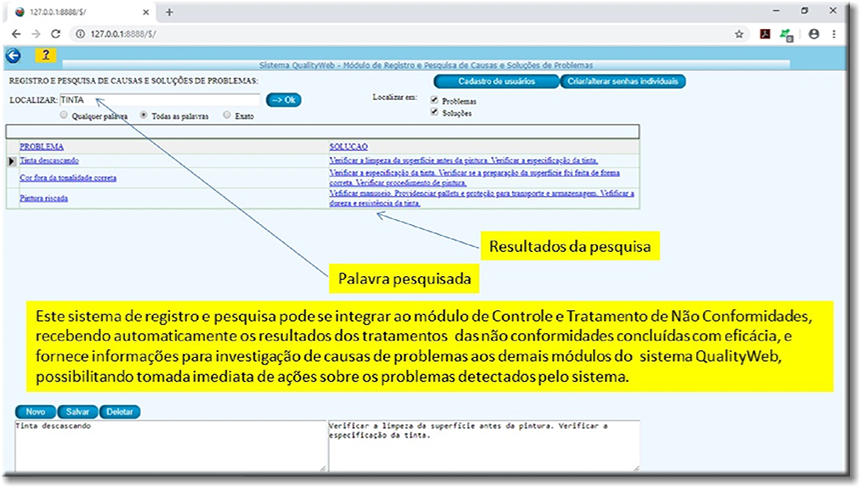The width and height of the screenshot is (864, 490).
Task: Click the site info icon in address bar
Action: pyautogui.click(x=80, y=34)
